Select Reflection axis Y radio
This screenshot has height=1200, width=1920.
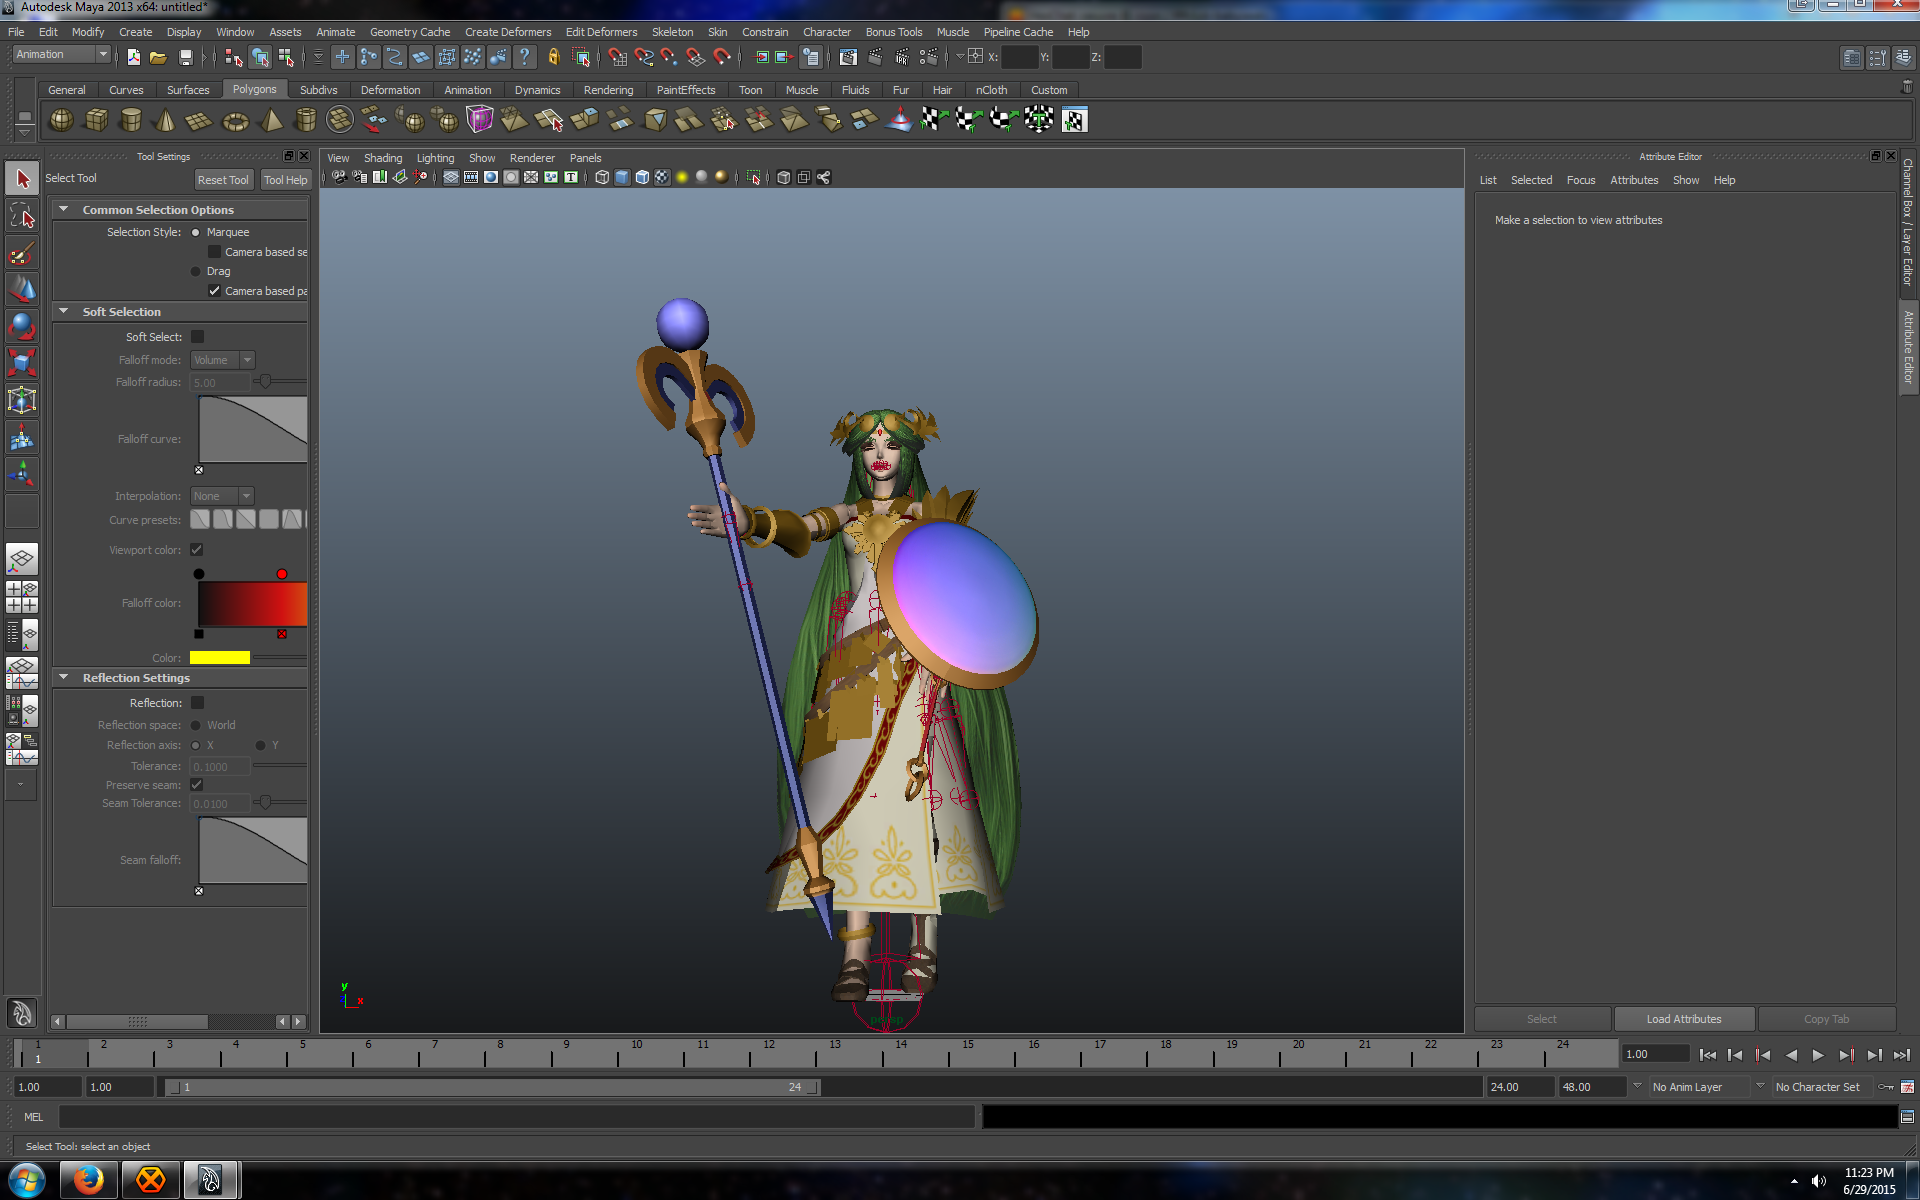(x=261, y=745)
